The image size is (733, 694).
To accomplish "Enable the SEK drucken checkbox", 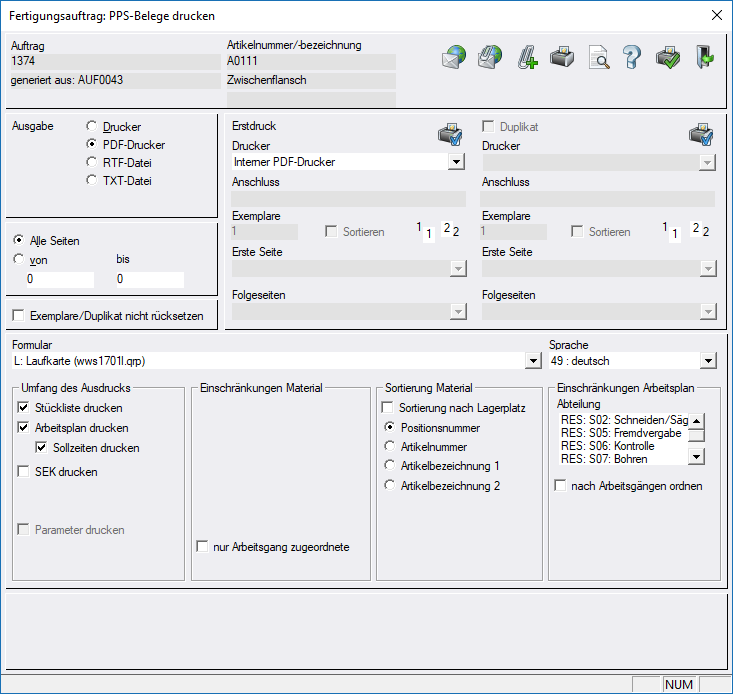I will 24,472.
